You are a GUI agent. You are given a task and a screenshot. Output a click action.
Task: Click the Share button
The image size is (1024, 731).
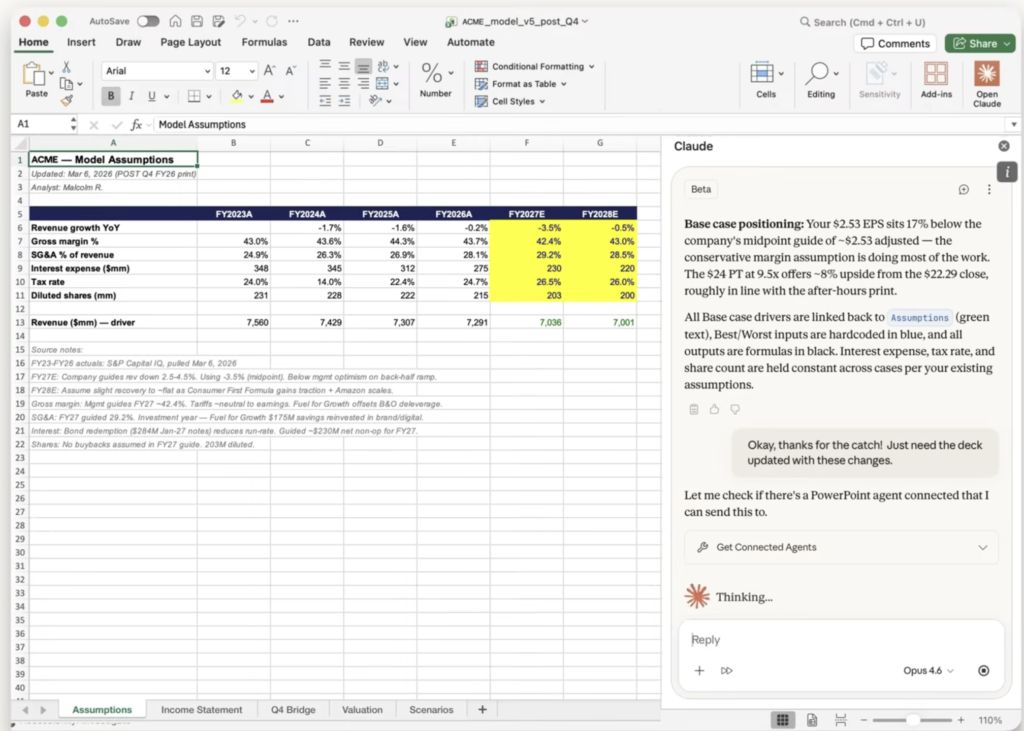(980, 43)
